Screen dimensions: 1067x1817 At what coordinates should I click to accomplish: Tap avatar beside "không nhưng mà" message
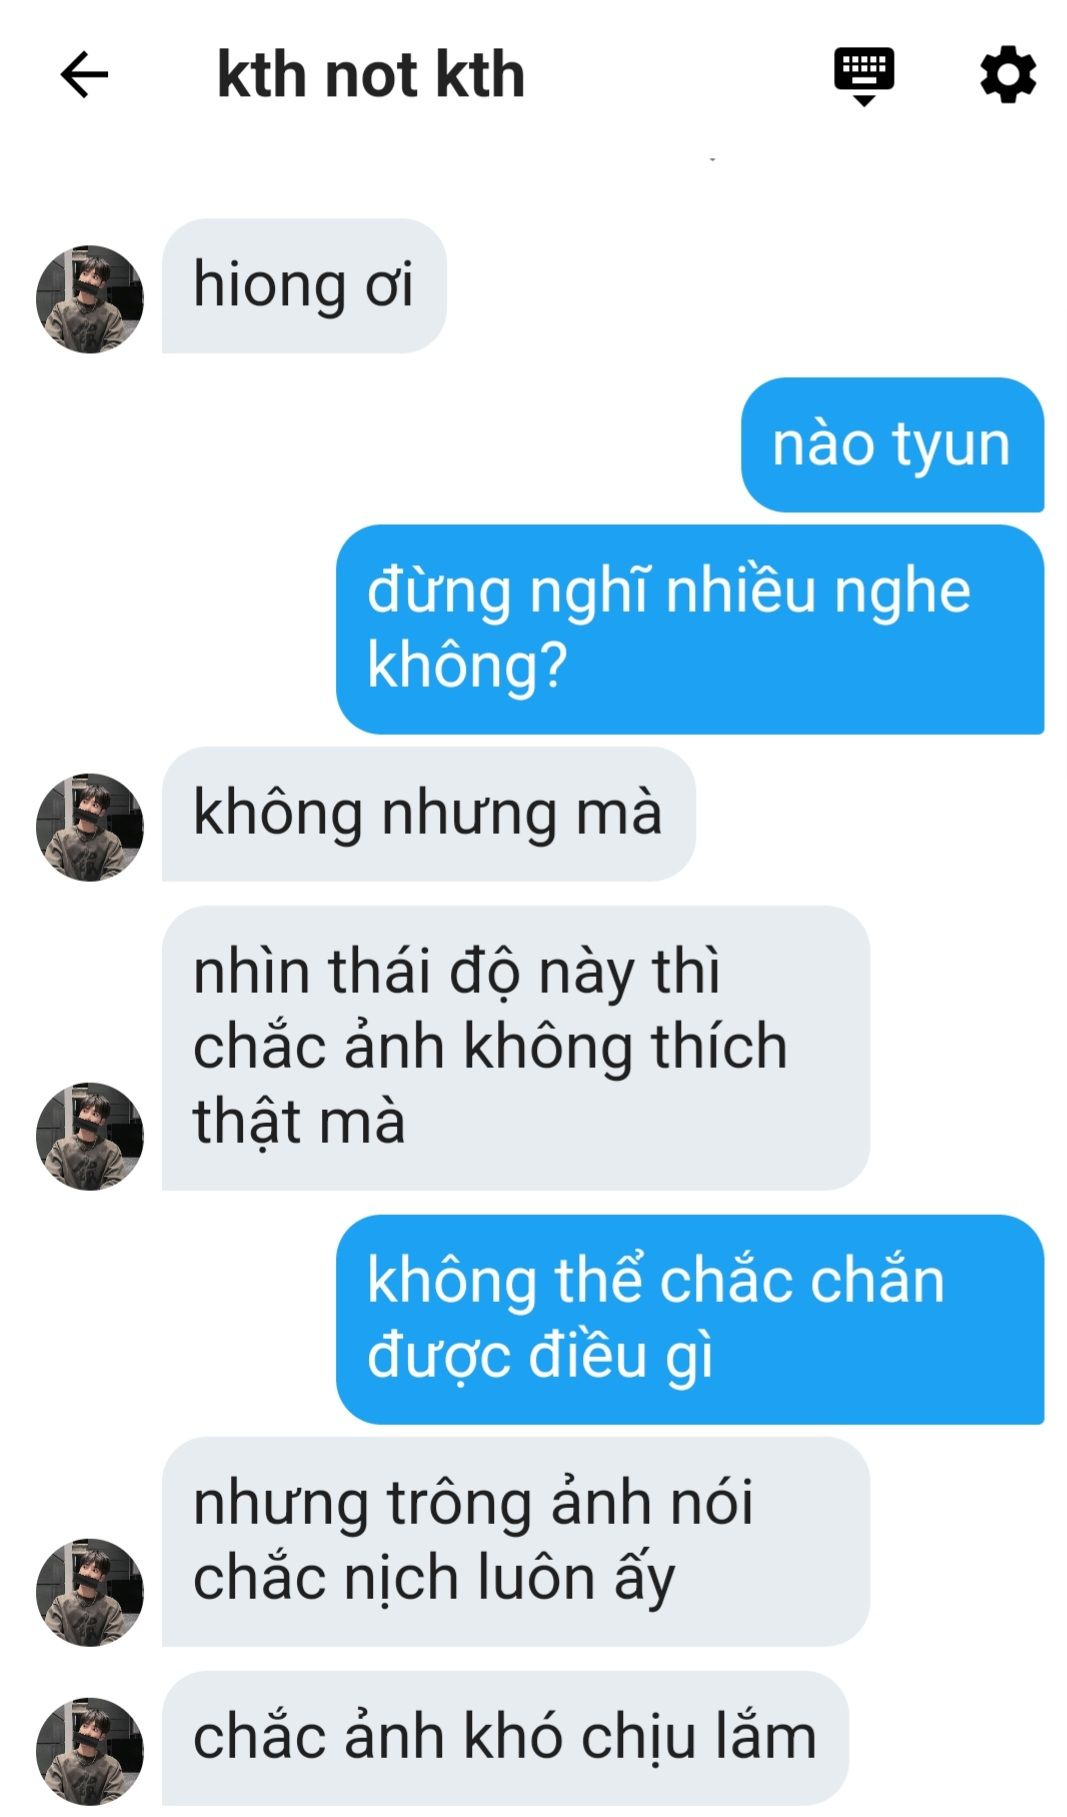coord(90,827)
